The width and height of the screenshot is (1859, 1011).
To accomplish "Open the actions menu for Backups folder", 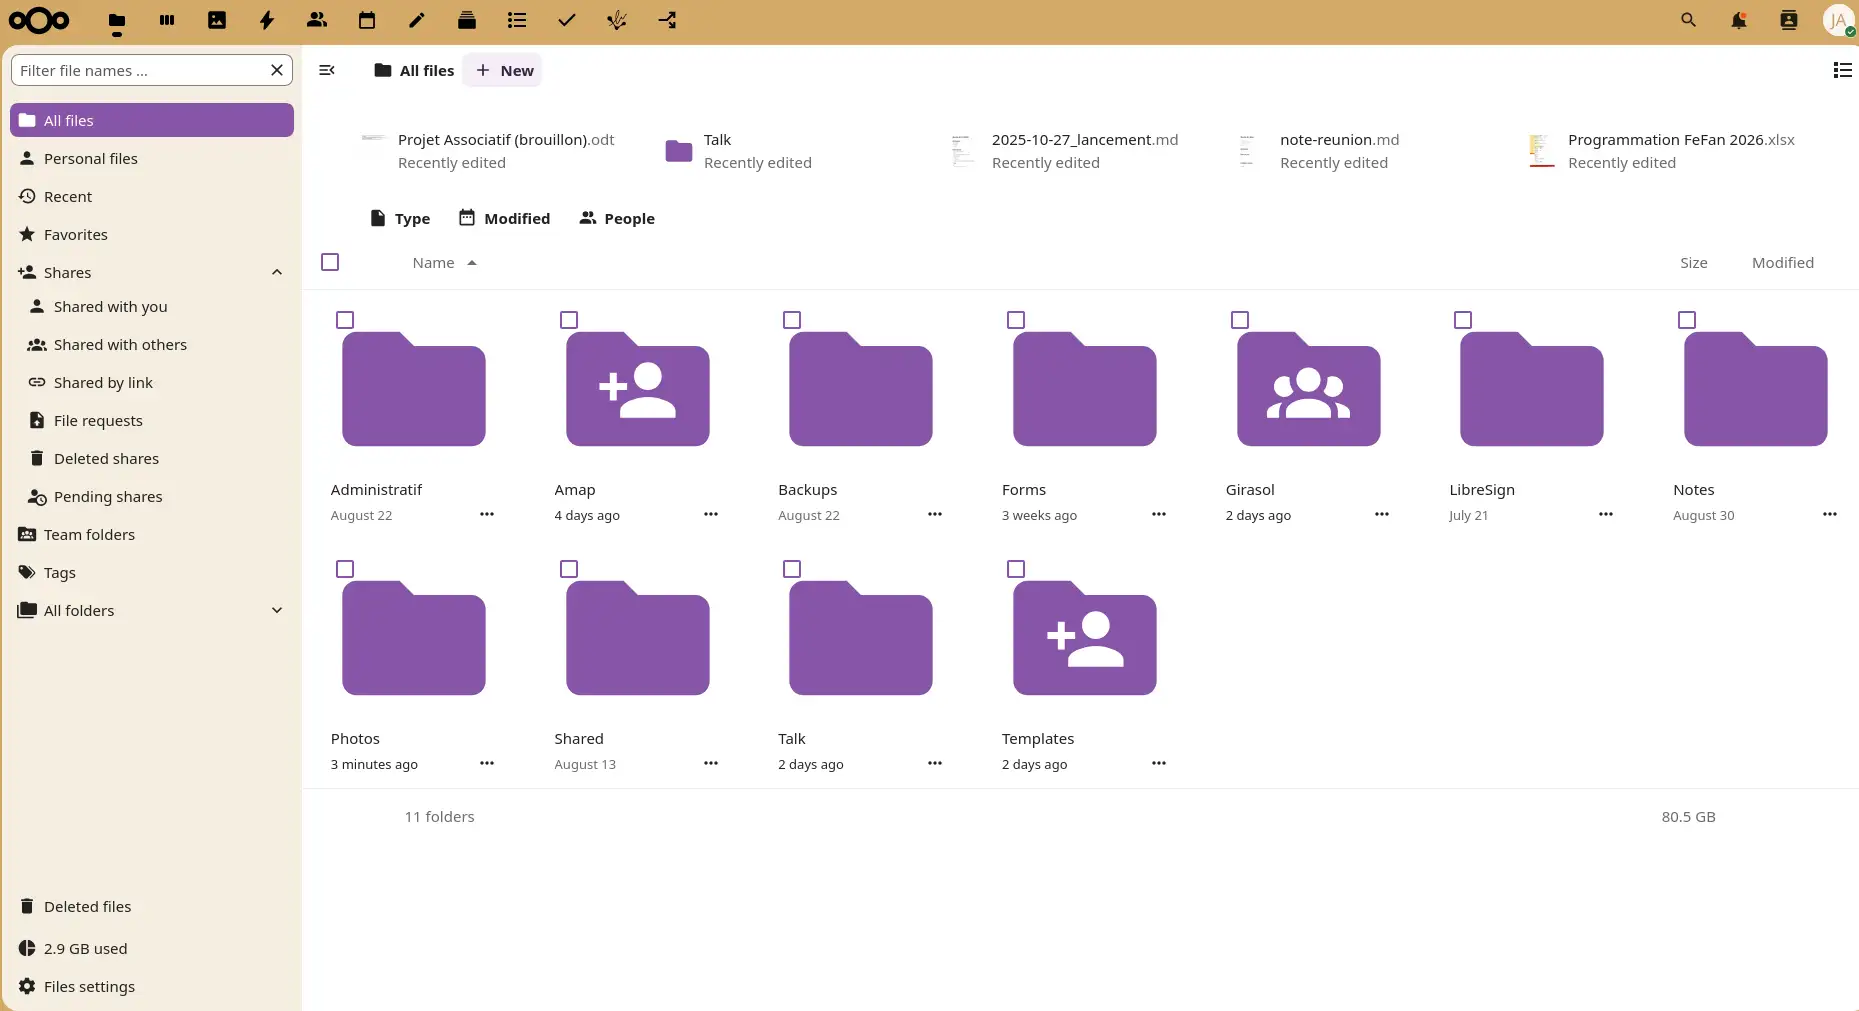I will tap(935, 514).
